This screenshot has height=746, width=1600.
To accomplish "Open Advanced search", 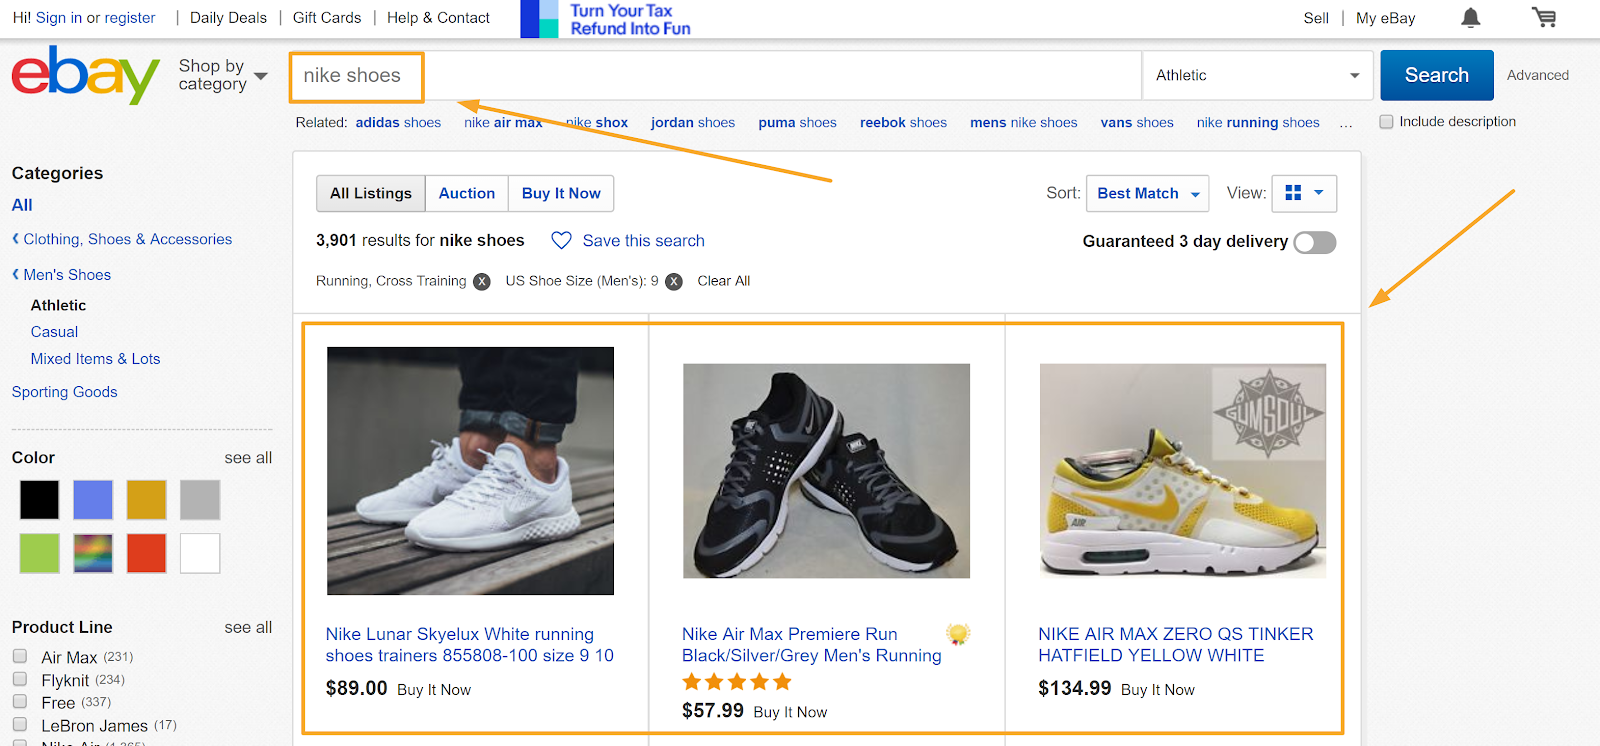I will pyautogui.click(x=1538, y=75).
